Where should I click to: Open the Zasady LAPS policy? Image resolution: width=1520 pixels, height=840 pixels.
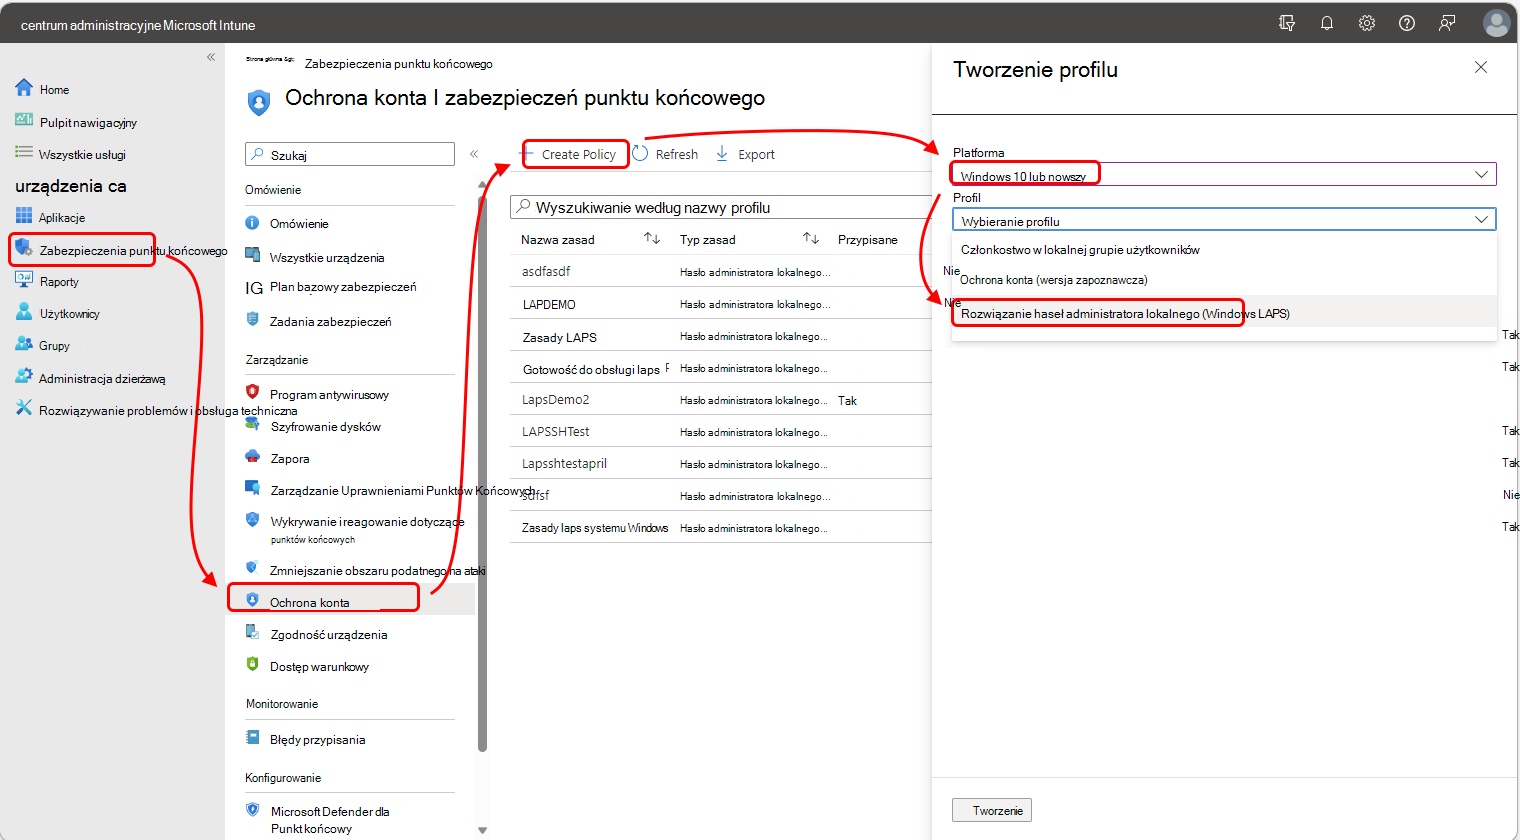click(560, 337)
